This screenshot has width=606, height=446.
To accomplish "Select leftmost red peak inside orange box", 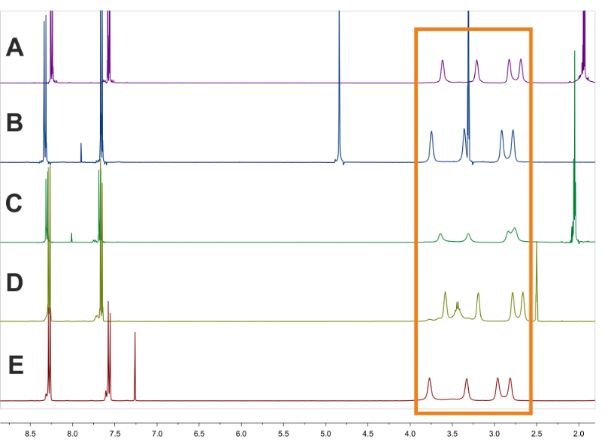I will tap(429, 388).
